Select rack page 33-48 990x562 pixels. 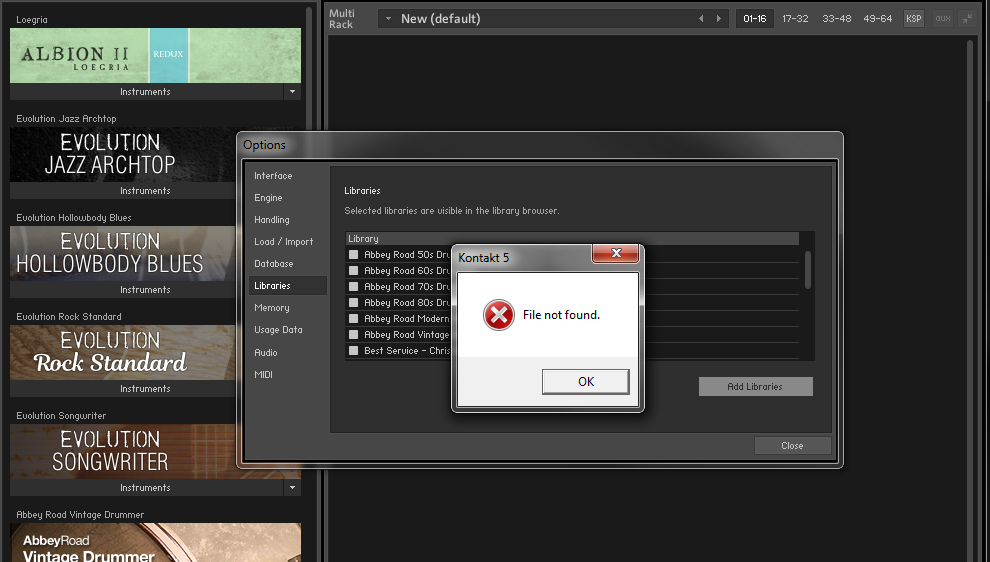(x=837, y=19)
